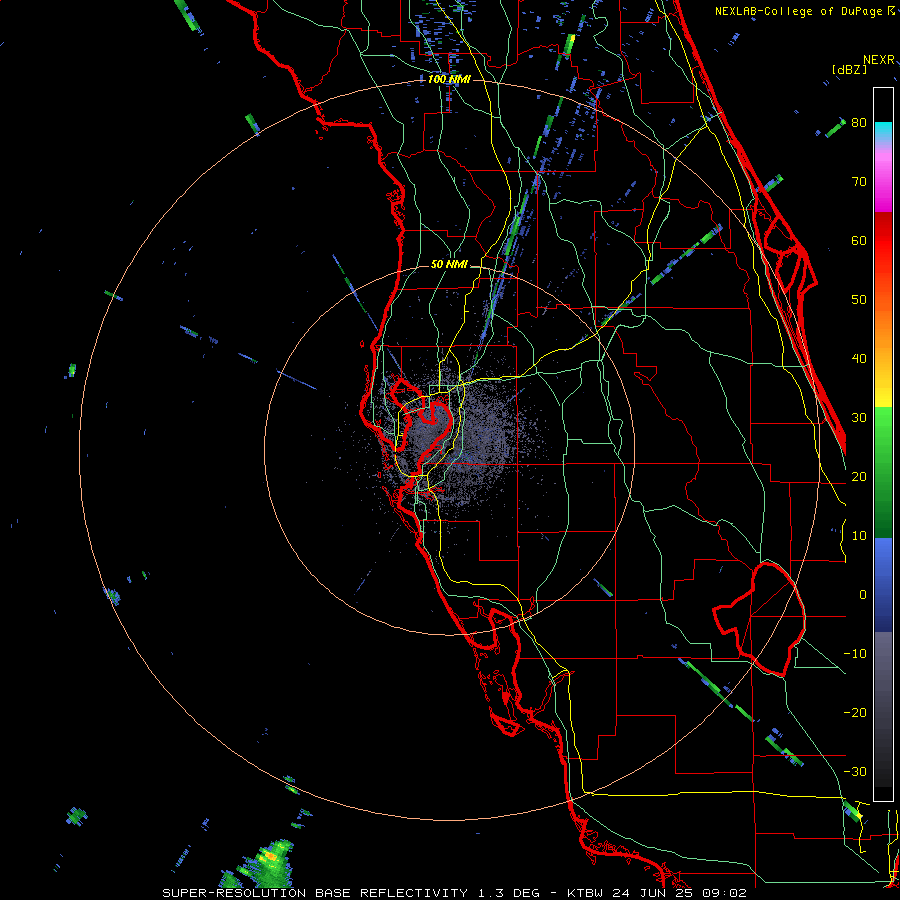Click the [dBZ] unit label
Viewport: 900px width, 900px height.
pyautogui.click(x=849, y=70)
